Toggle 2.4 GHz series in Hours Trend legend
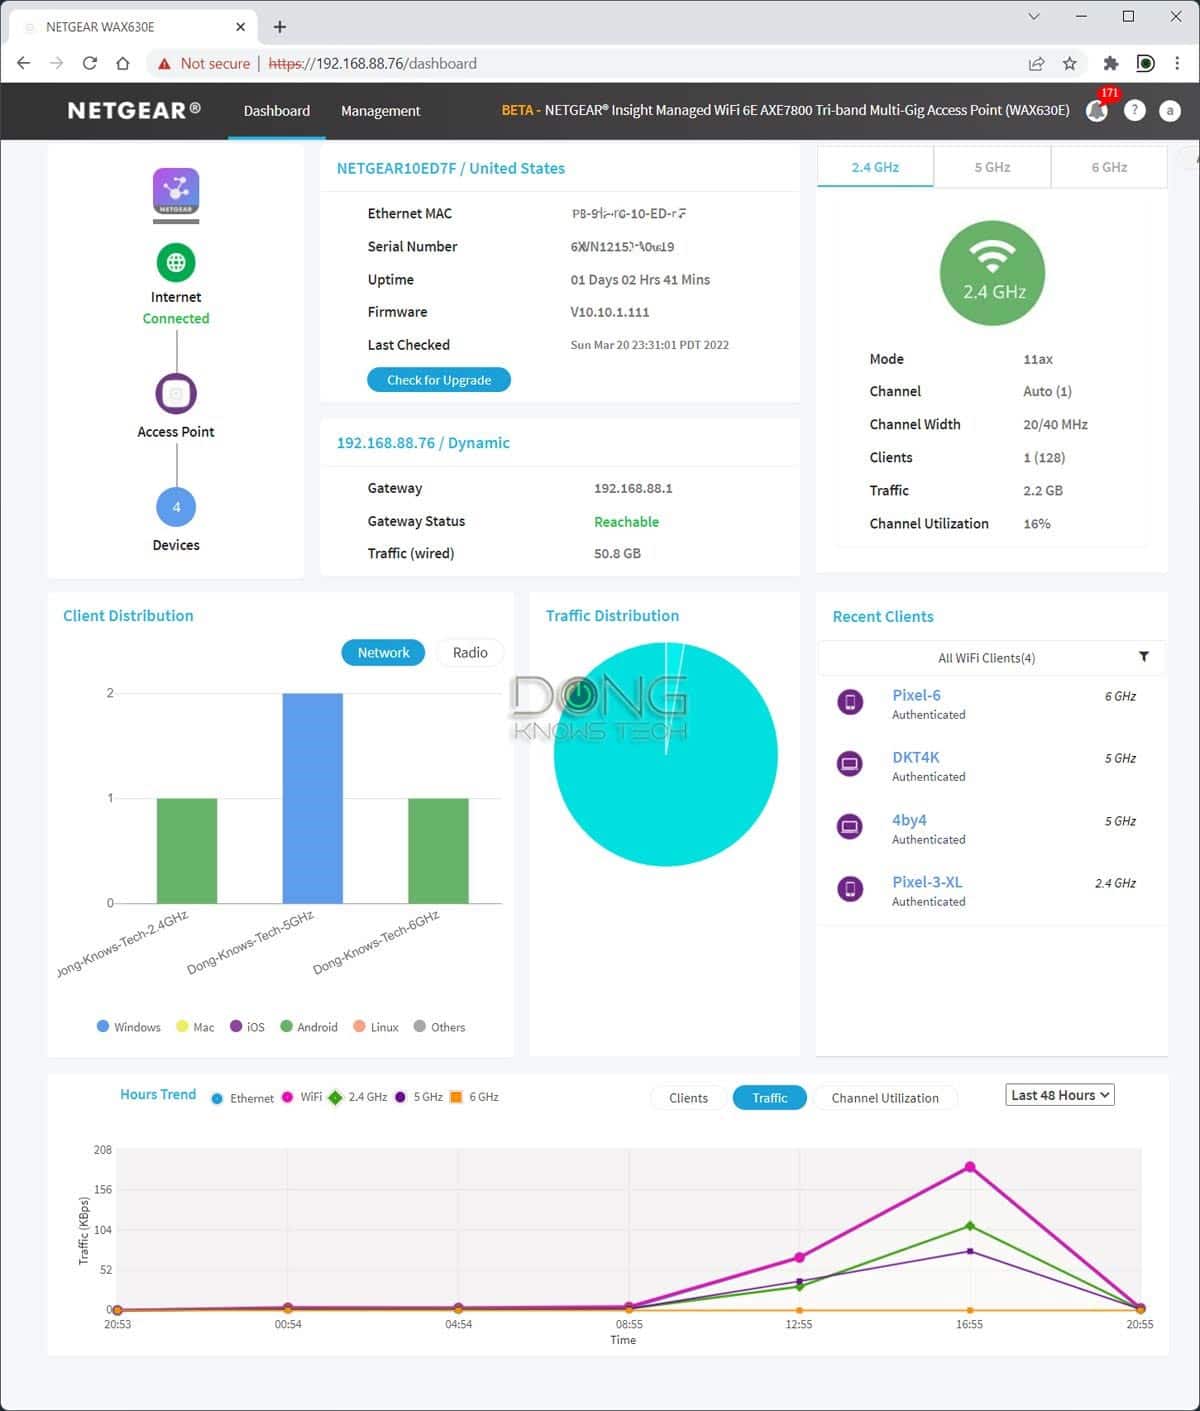The image size is (1200, 1411). tap(358, 1097)
